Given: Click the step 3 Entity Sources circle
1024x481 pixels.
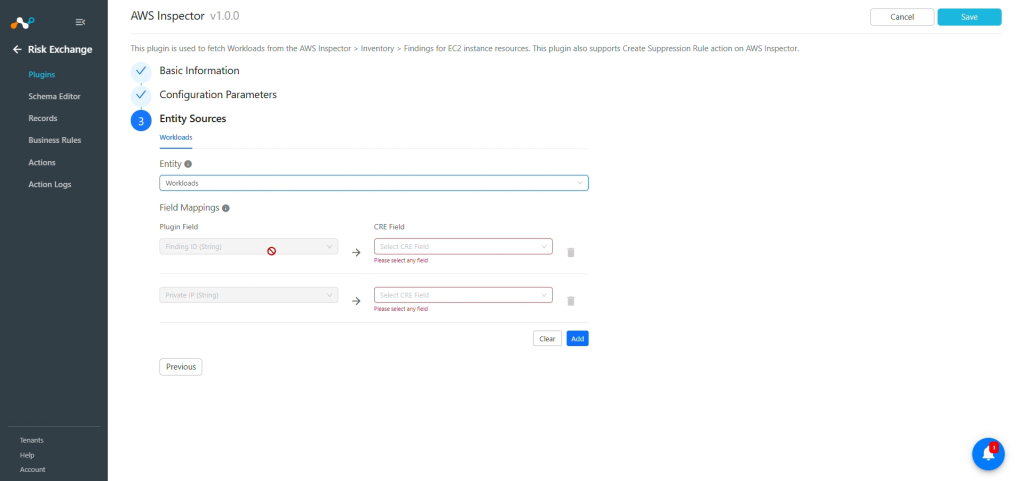Looking at the screenshot, I should coord(141,120).
